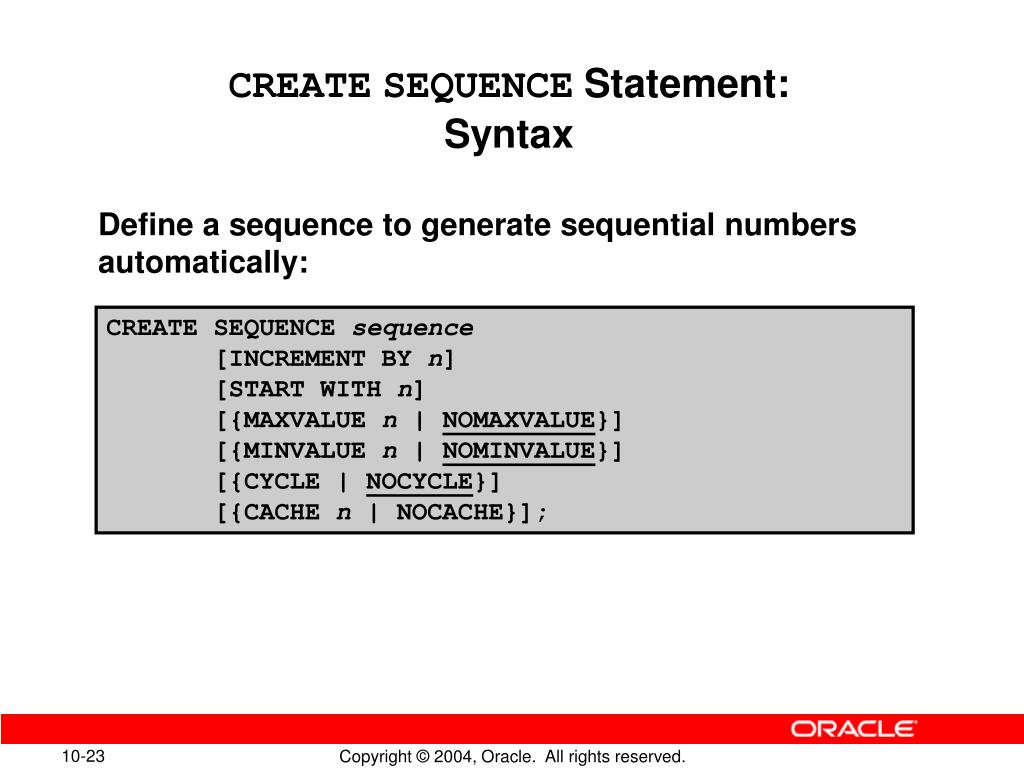This screenshot has height=768, width=1024.
Task: Click the underlined 'NOMAXVALUE' keyword
Action: tap(519, 421)
